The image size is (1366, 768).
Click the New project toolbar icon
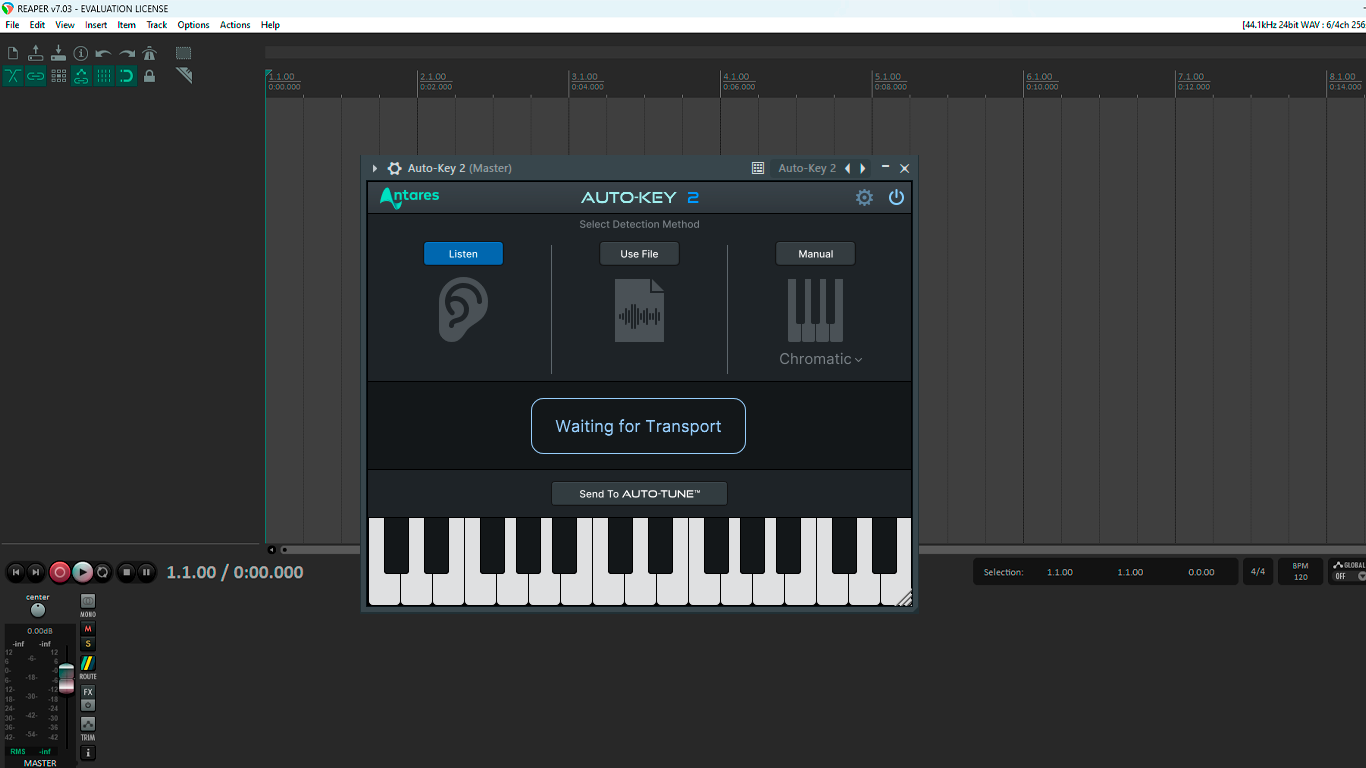(x=13, y=53)
